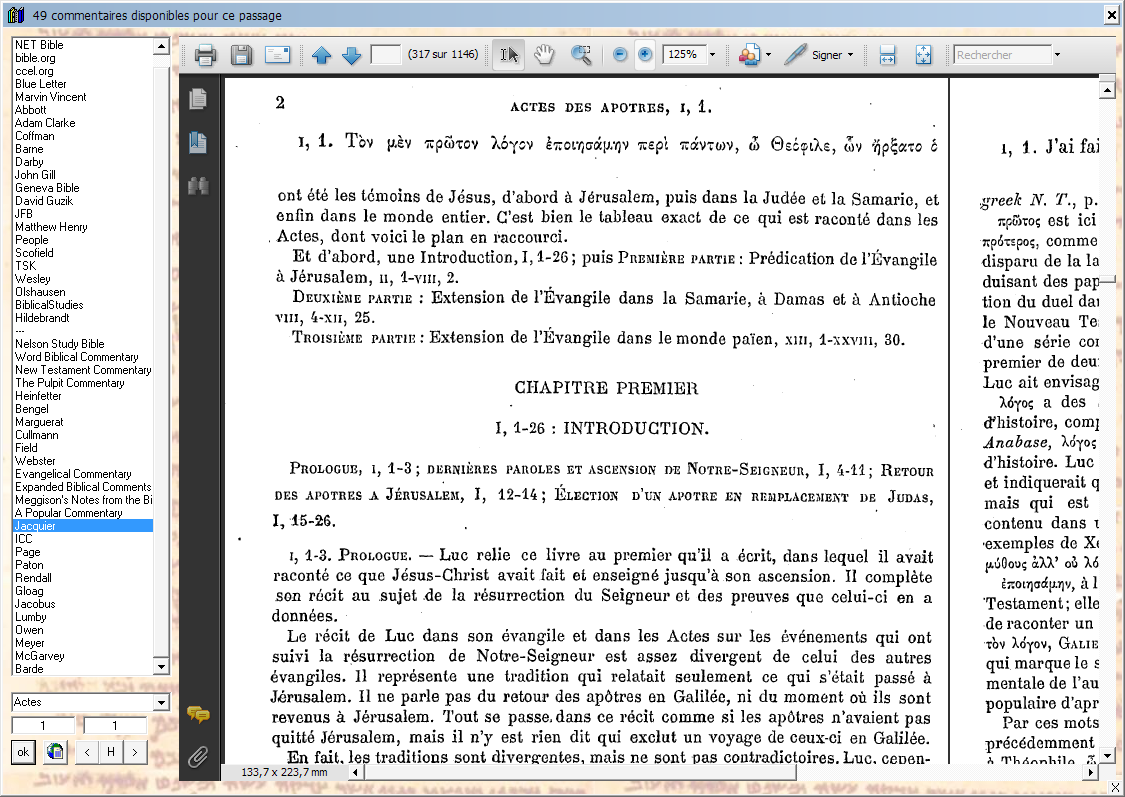This screenshot has width=1125, height=797.
Task: Choose the highlighted Jacquier commentary
Action: coord(83,526)
